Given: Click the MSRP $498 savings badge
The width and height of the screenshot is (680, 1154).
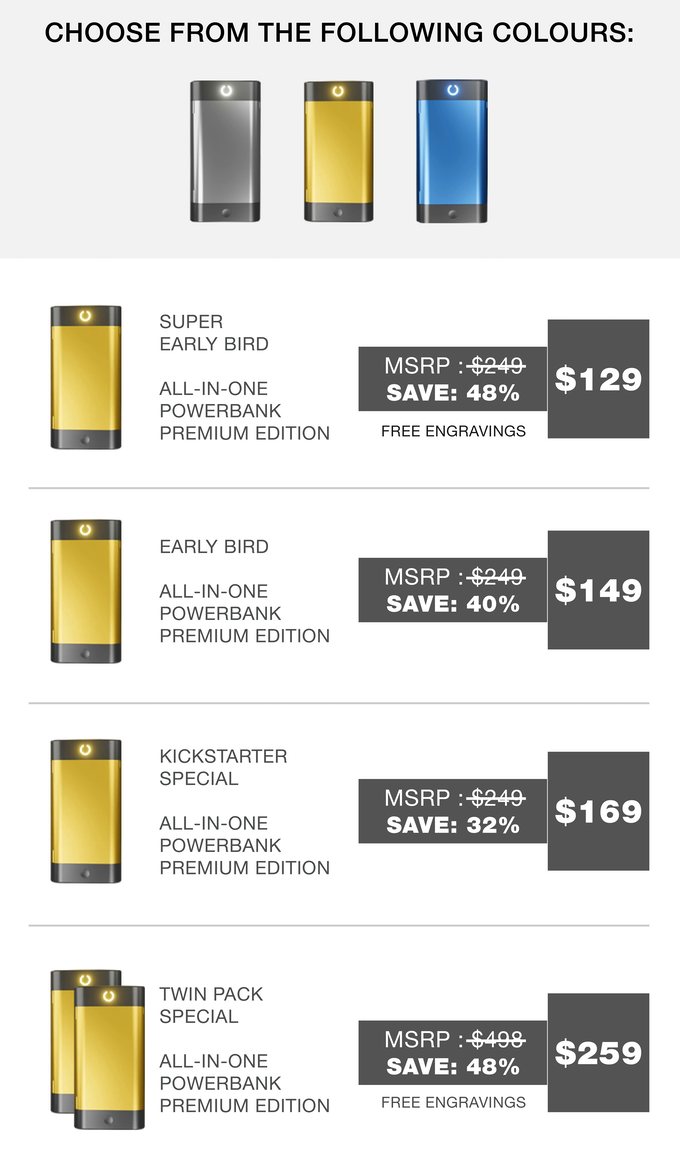Looking at the screenshot, I should (x=453, y=1052).
